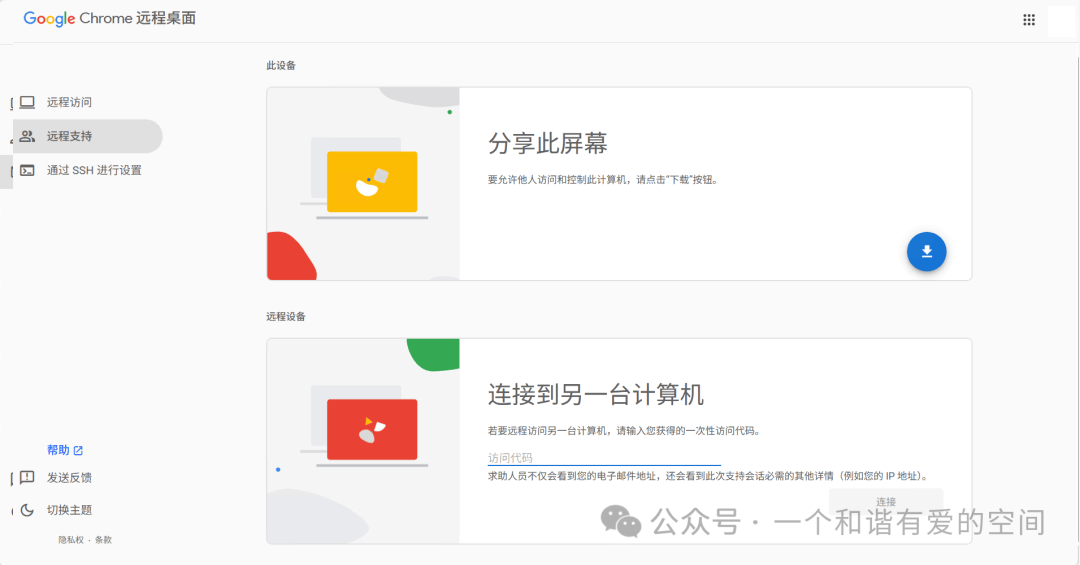The image size is (1080, 565).
Task: Click the feedback icon beside 发送反馈
Action: (x=27, y=477)
